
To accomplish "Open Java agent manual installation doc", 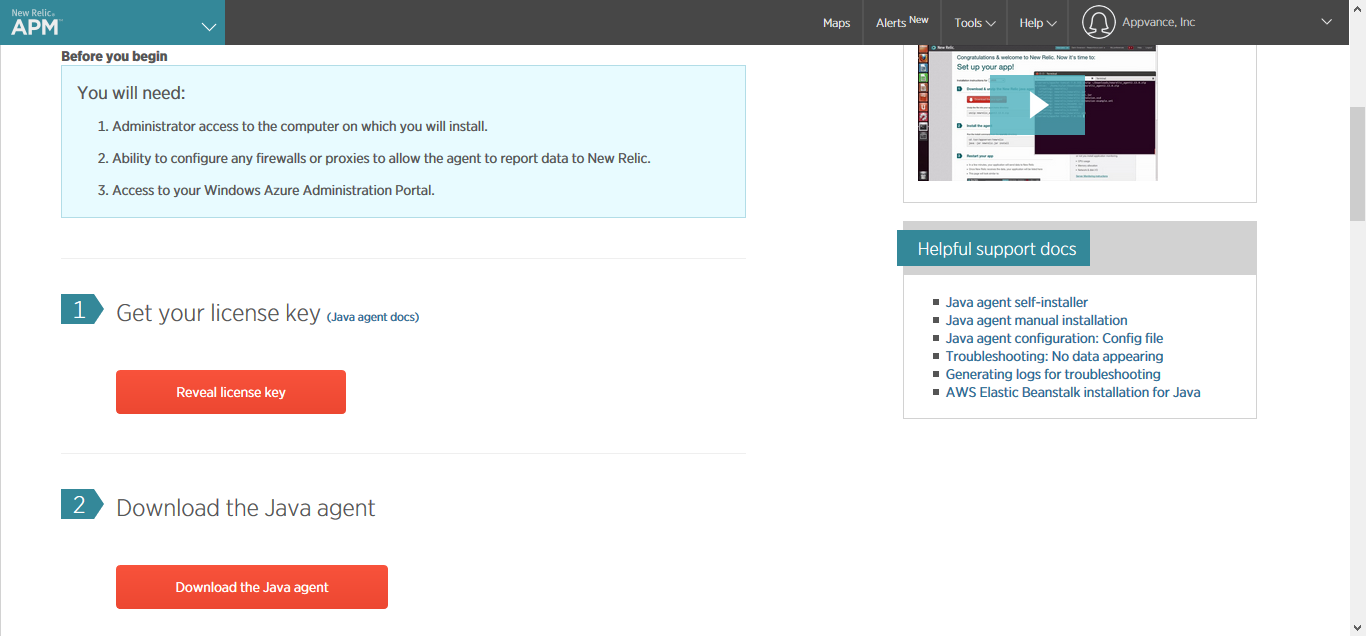I will tap(1037, 320).
